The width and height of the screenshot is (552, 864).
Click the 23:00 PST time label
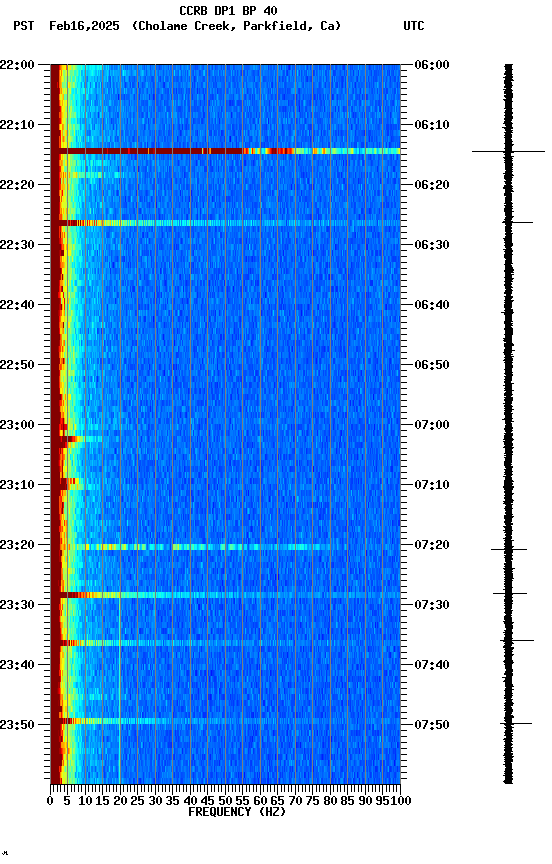tap(17, 425)
